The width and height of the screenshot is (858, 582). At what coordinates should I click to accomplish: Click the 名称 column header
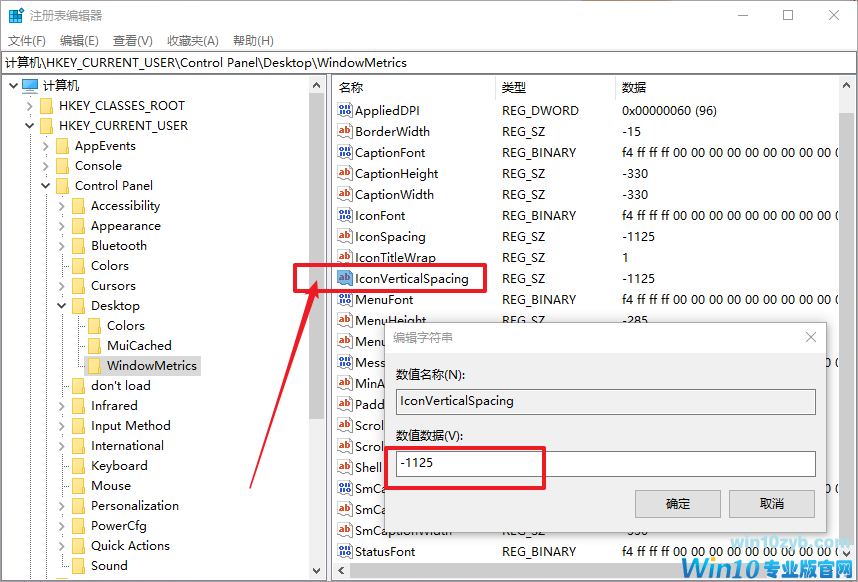[x=414, y=88]
